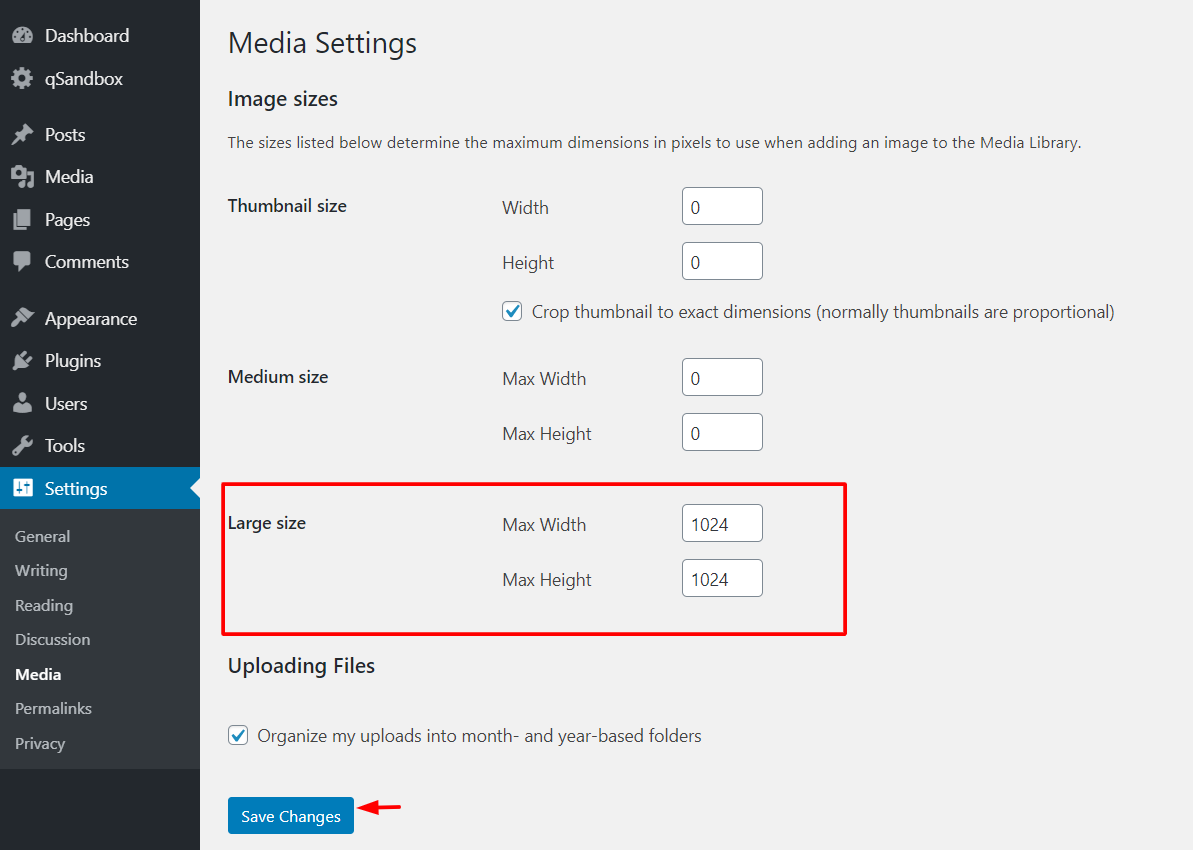Click the Medium size label
This screenshot has width=1193, height=850.
278,377
